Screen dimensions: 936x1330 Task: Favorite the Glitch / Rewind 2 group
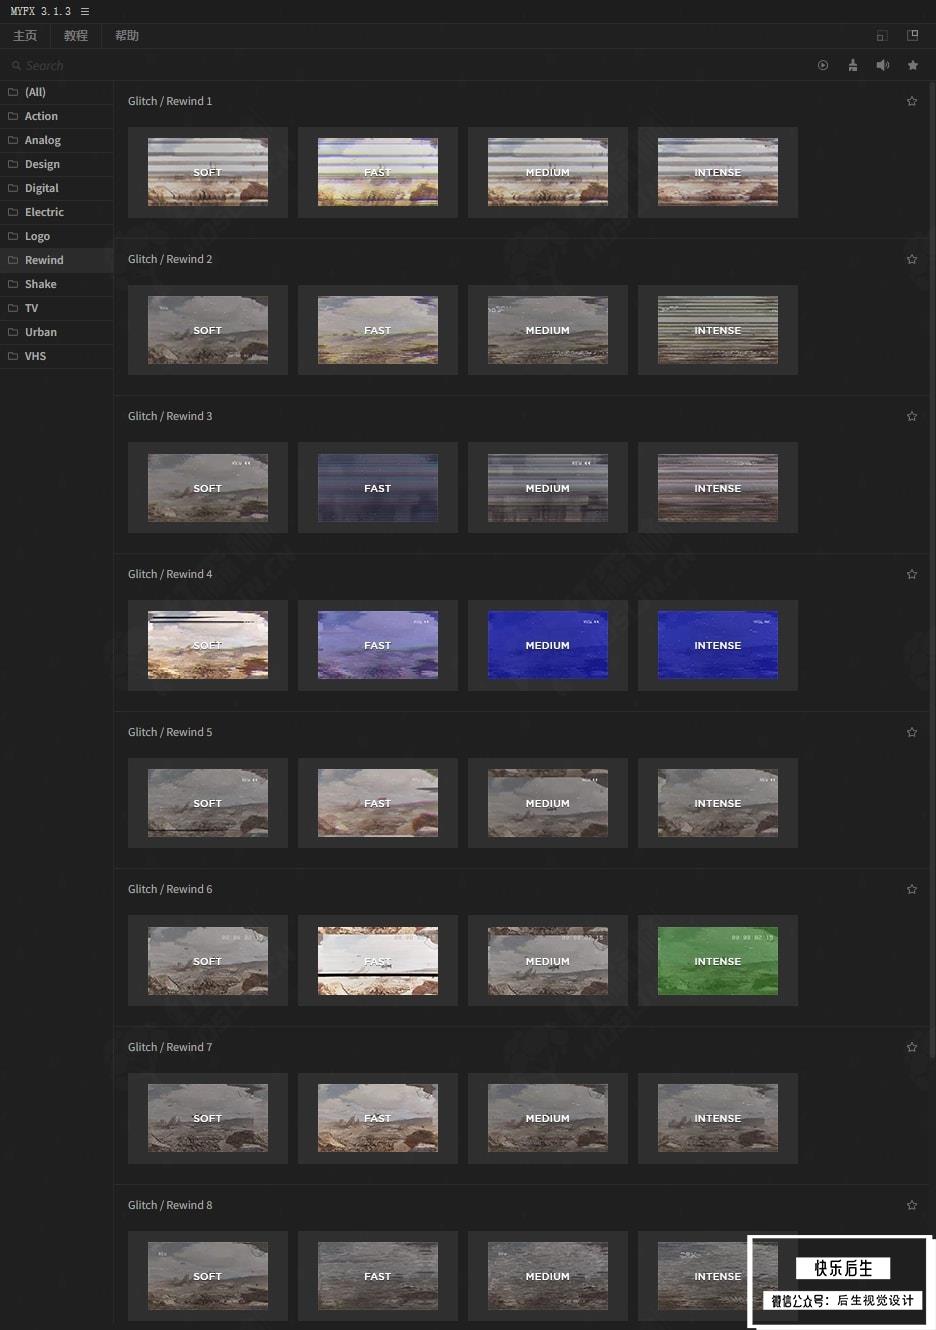(912, 259)
